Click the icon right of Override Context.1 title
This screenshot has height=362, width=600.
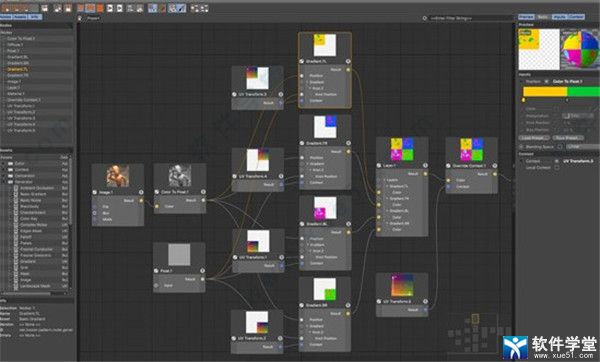[x=495, y=166]
